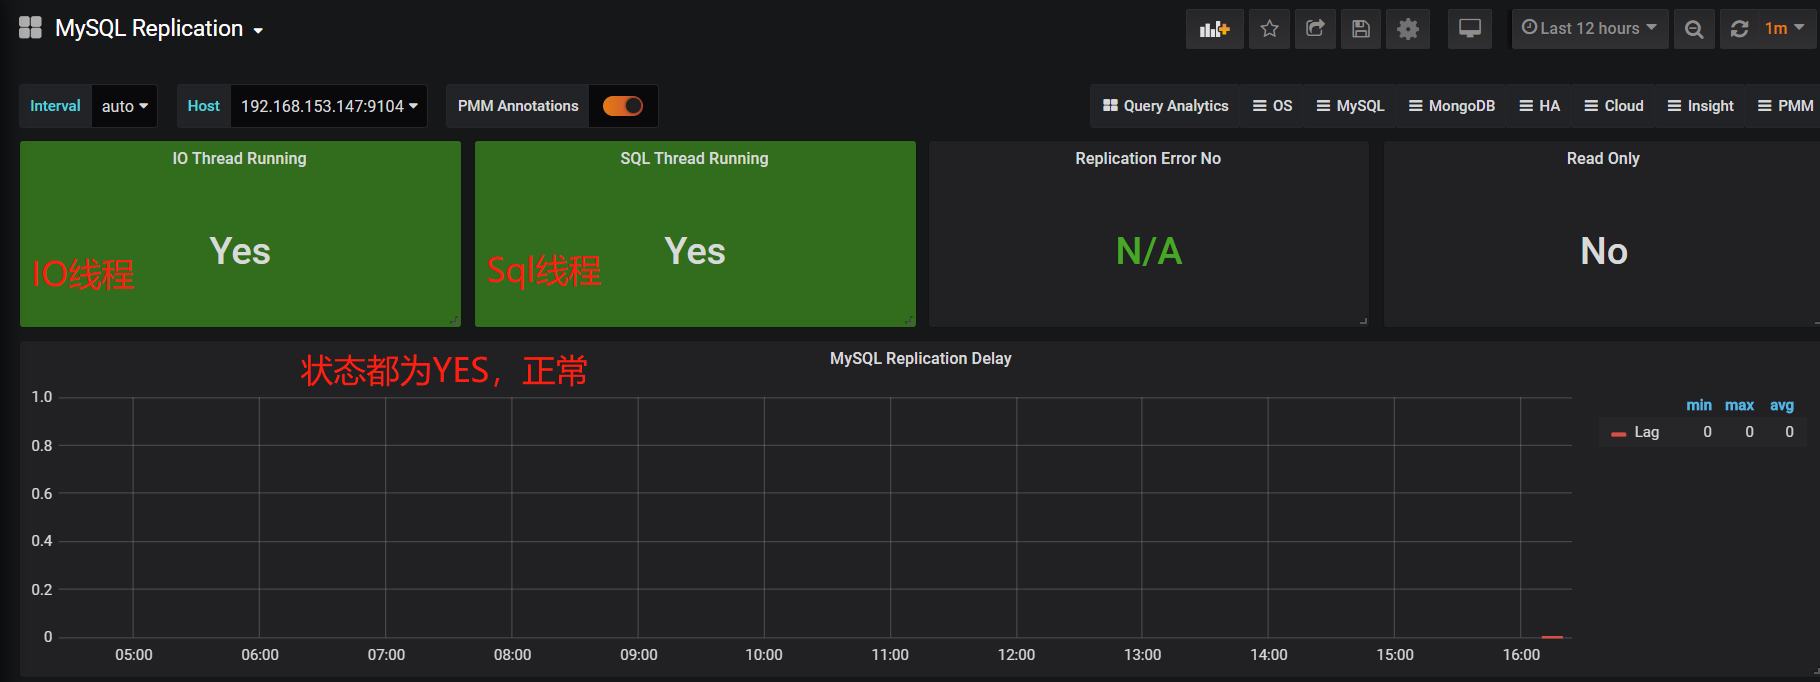Cycle view mode with monitor icon
Screen dimensions: 1820x682
click(1470, 29)
